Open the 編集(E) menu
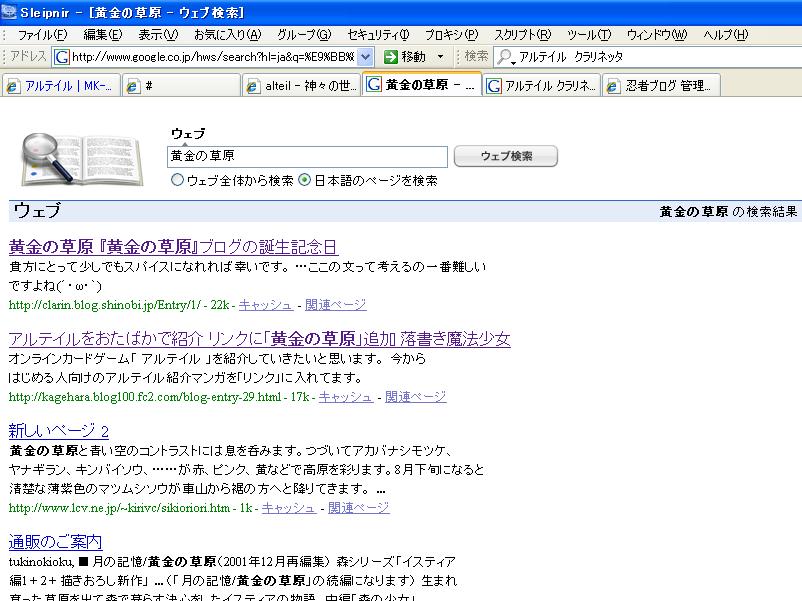The image size is (802, 601). (x=103, y=35)
